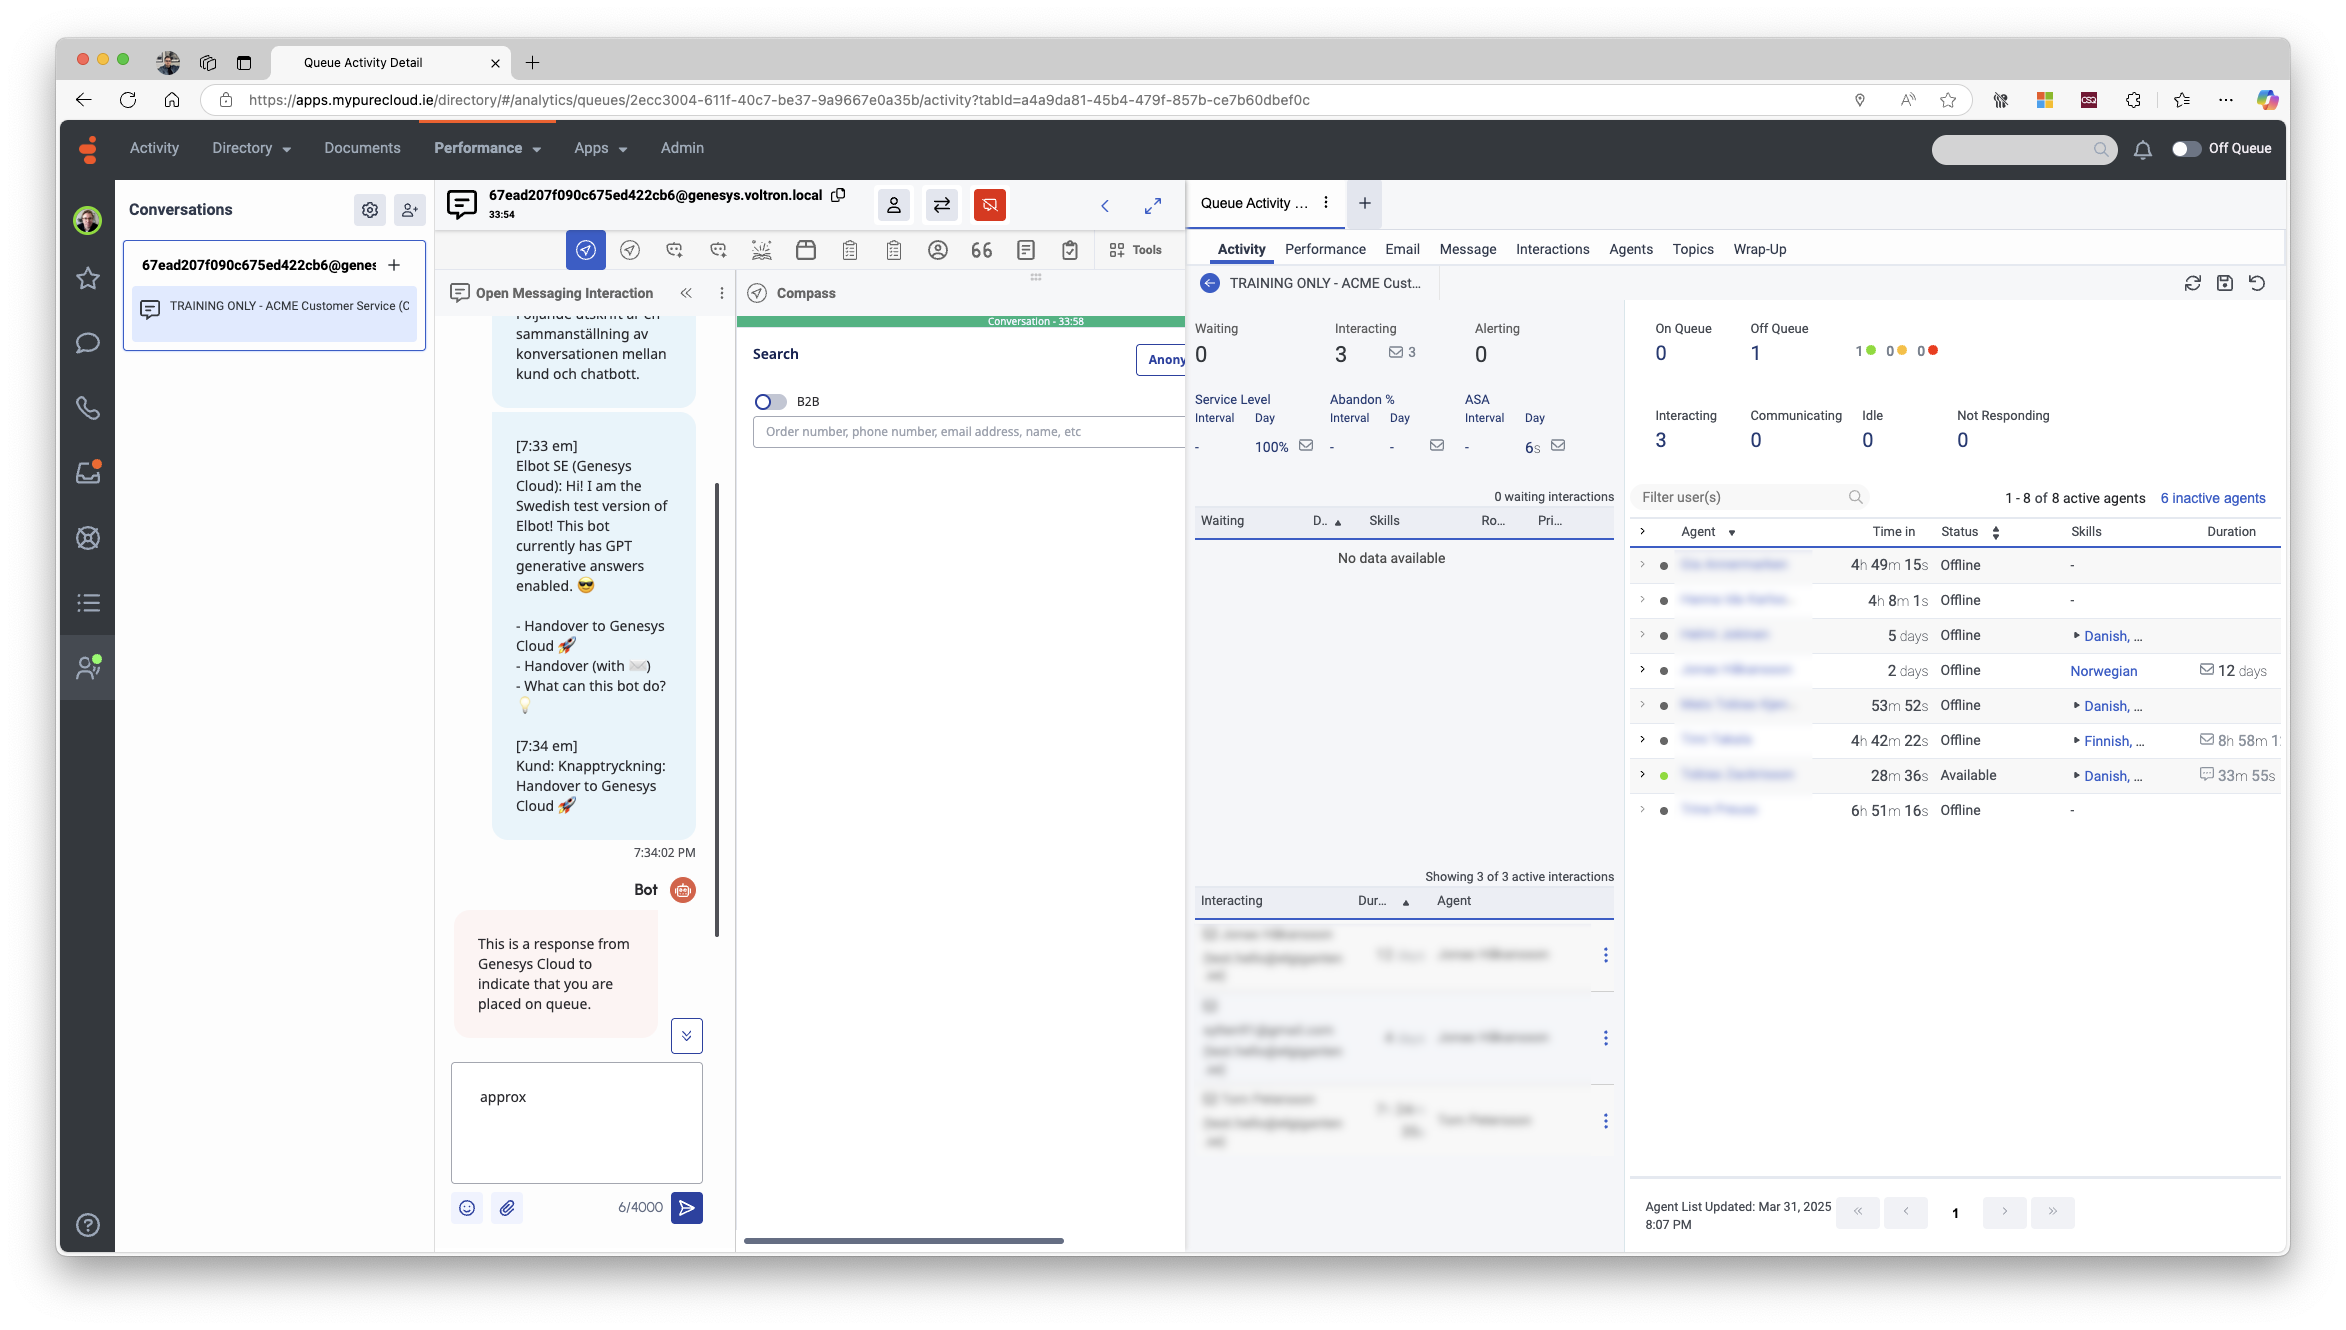Viewport: 2346px width, 1330px height.
Task: Open the Inbox icon in the sidebar
Action: pyautogui.click(x=88, y=472)
